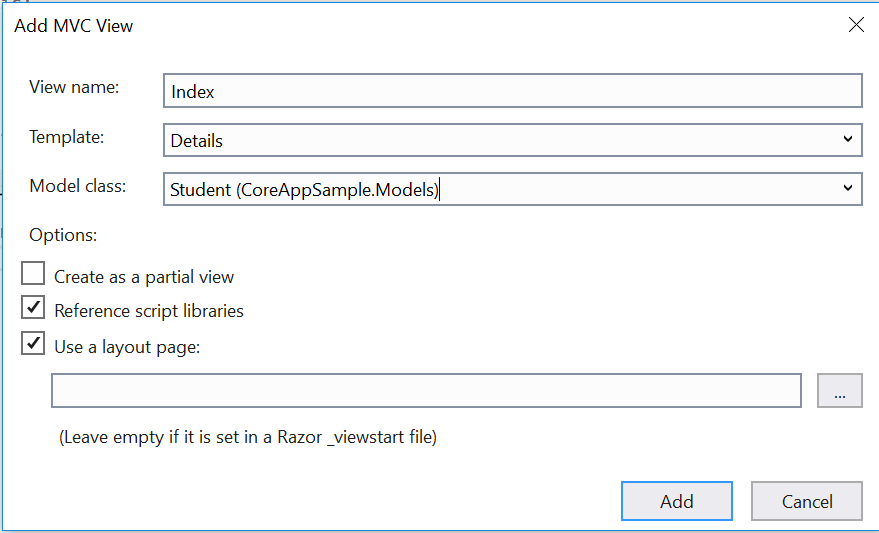Expand the Model class dropdown arrow
The height and width of the screenshot is (533, 879).
coord(848,188)
